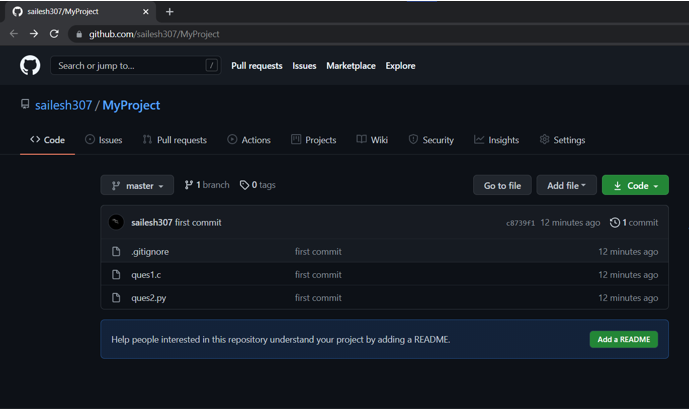Switch to the repository Issues tab
This screenshot has width=689, height=409.
[104, 140]
